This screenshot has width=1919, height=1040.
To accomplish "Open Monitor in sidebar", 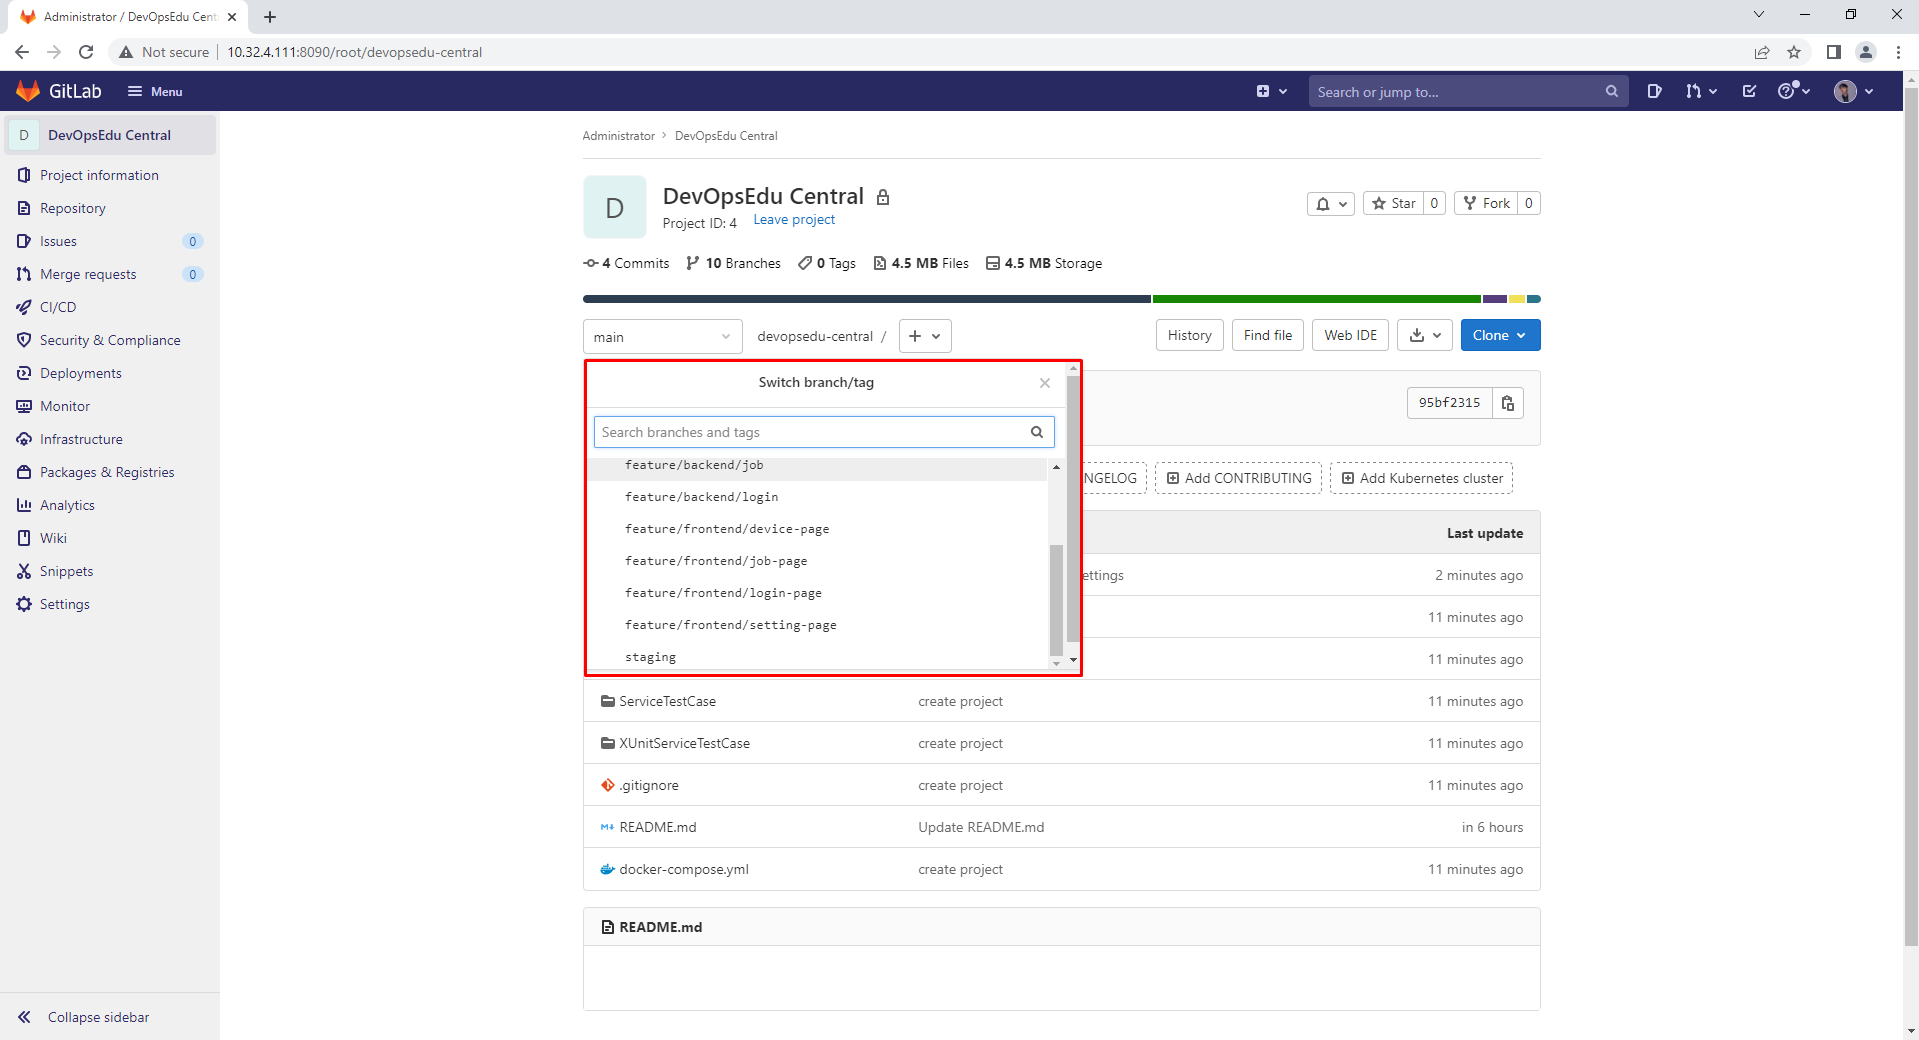I will click(65, 406).
